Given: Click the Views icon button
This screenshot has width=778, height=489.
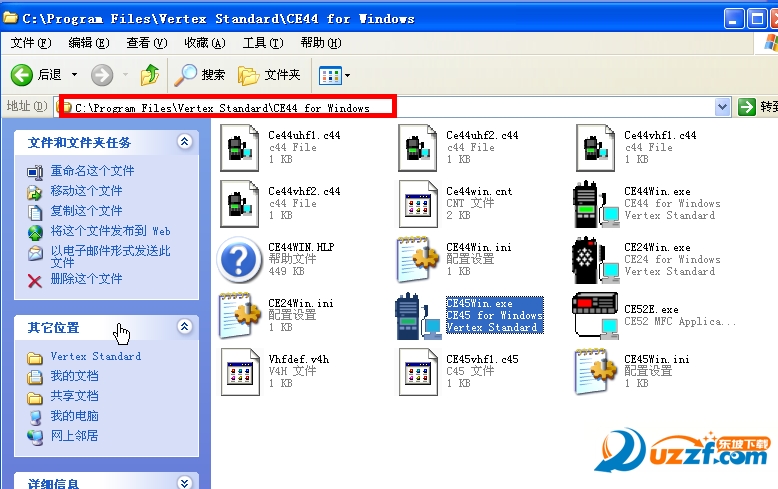Looking at the screenshot, I should (330, 75).
